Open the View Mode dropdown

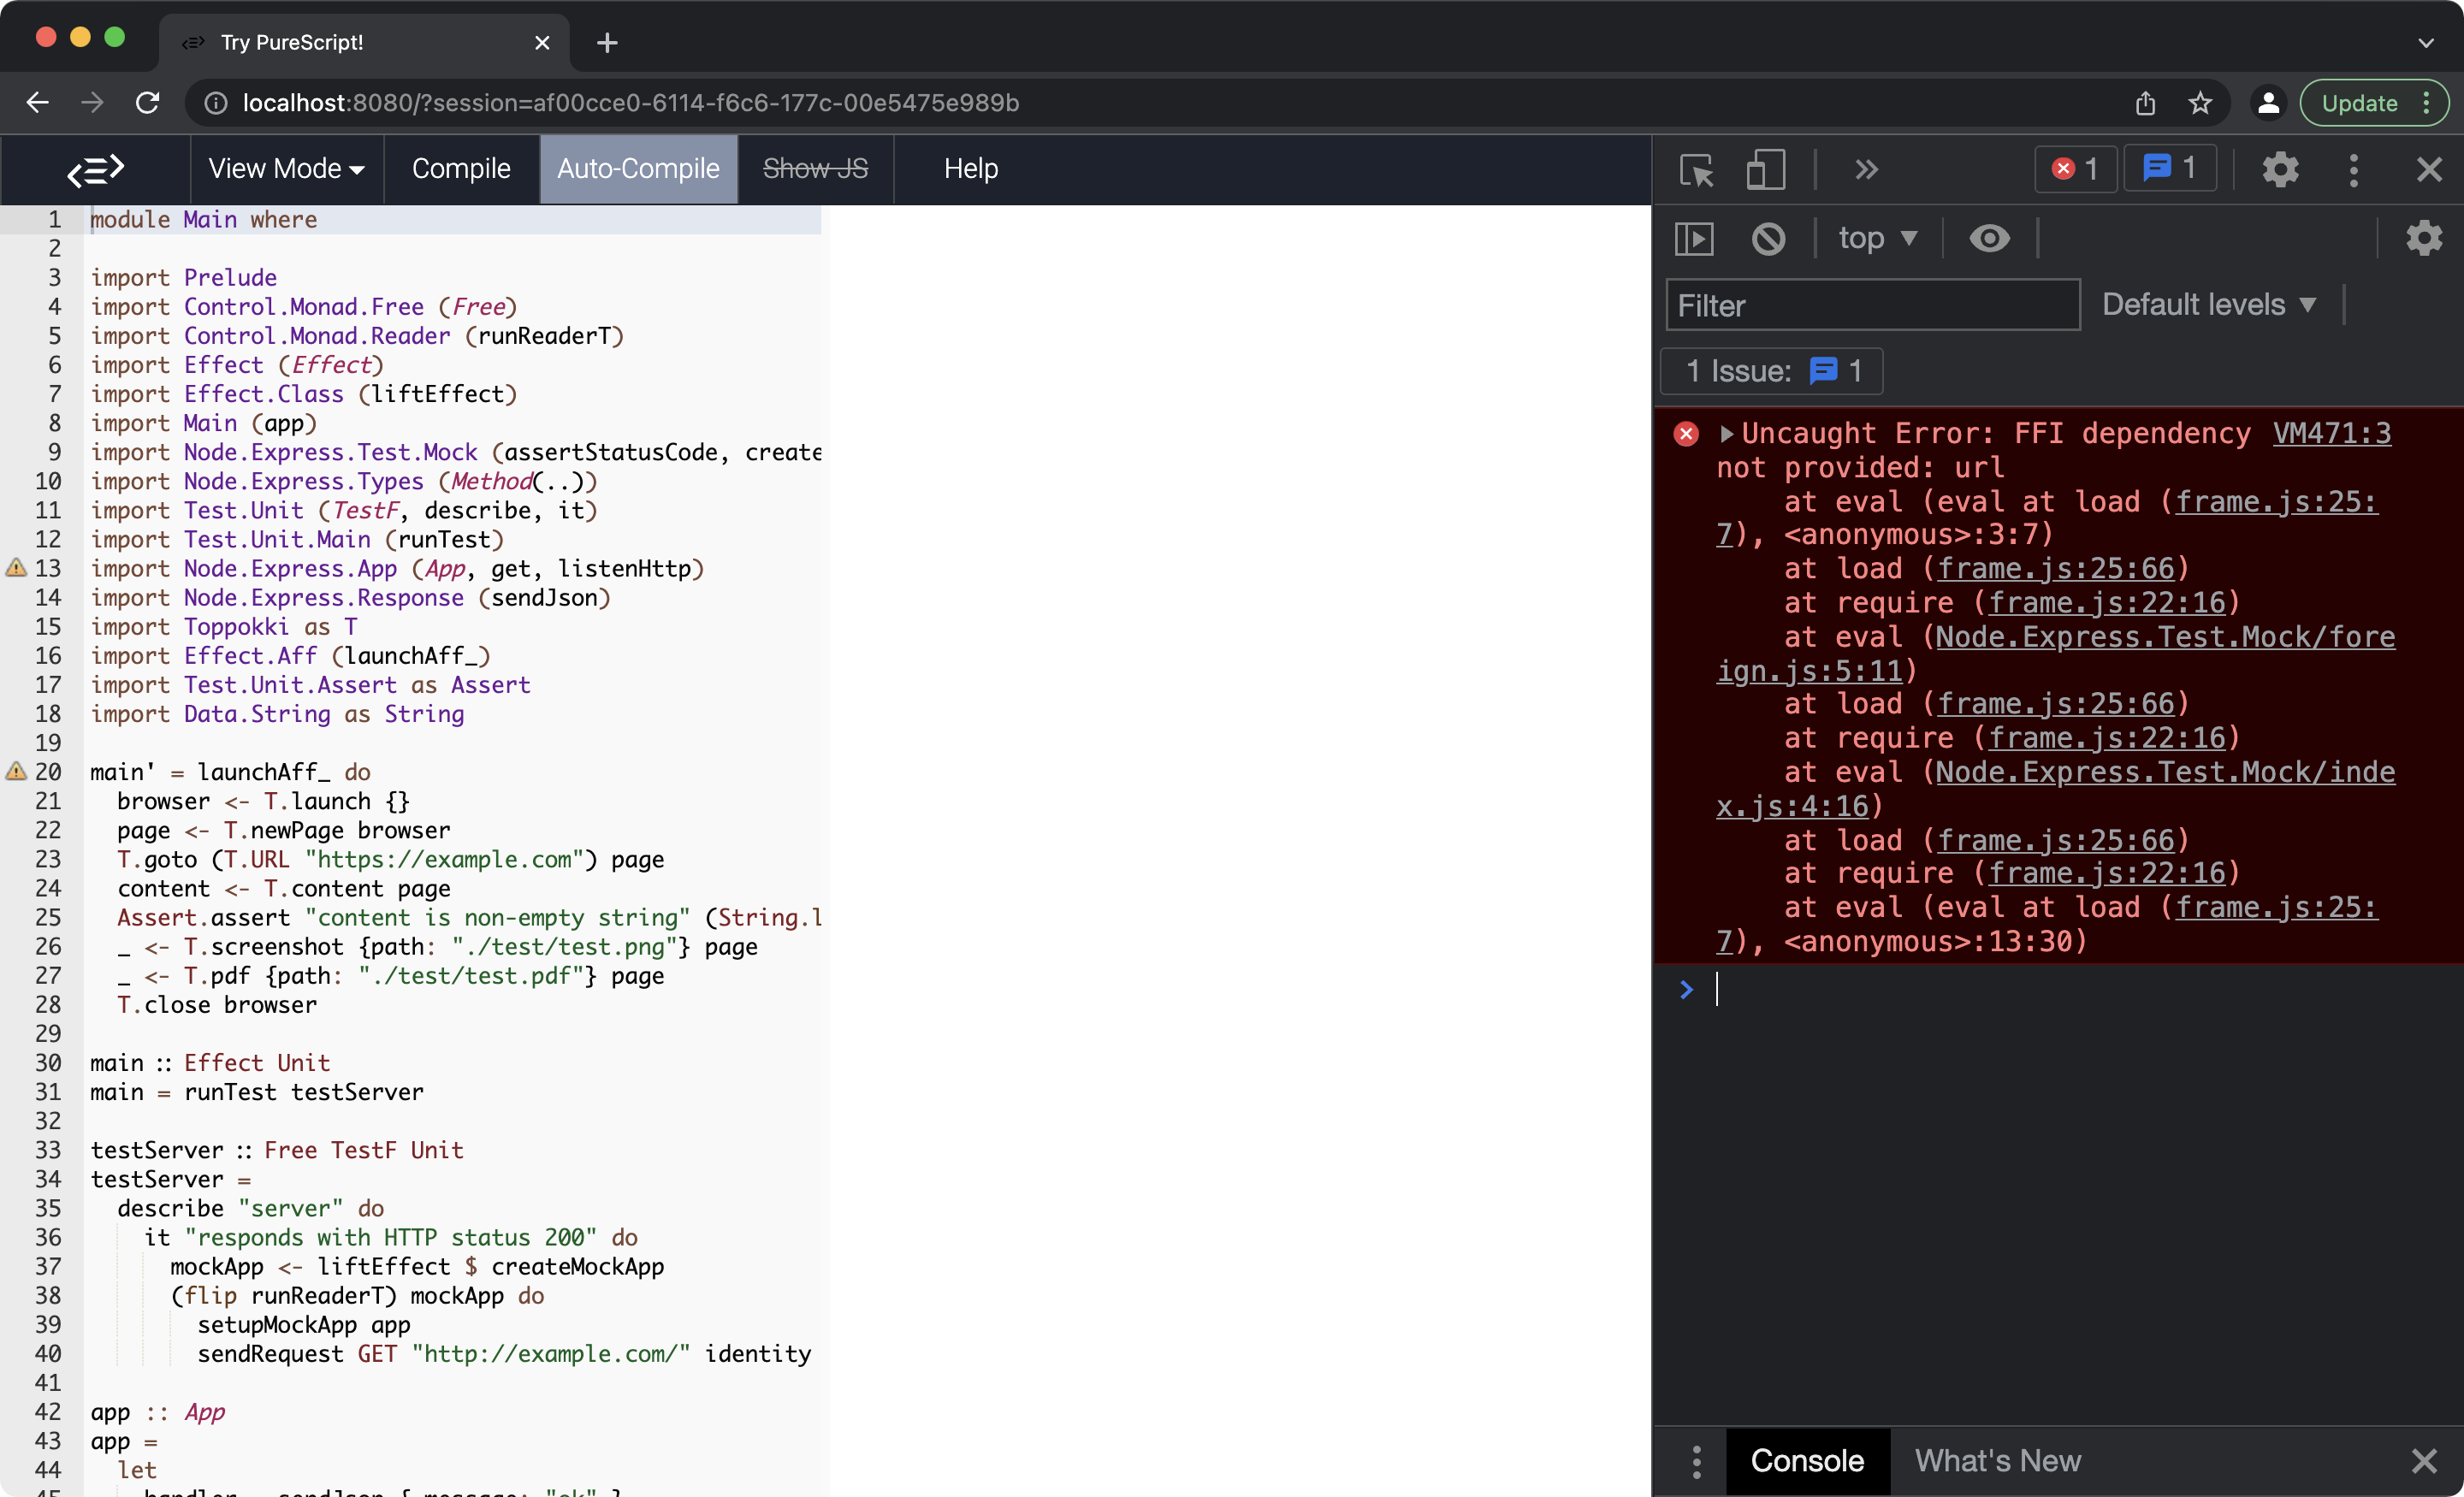tap(286, 169)
